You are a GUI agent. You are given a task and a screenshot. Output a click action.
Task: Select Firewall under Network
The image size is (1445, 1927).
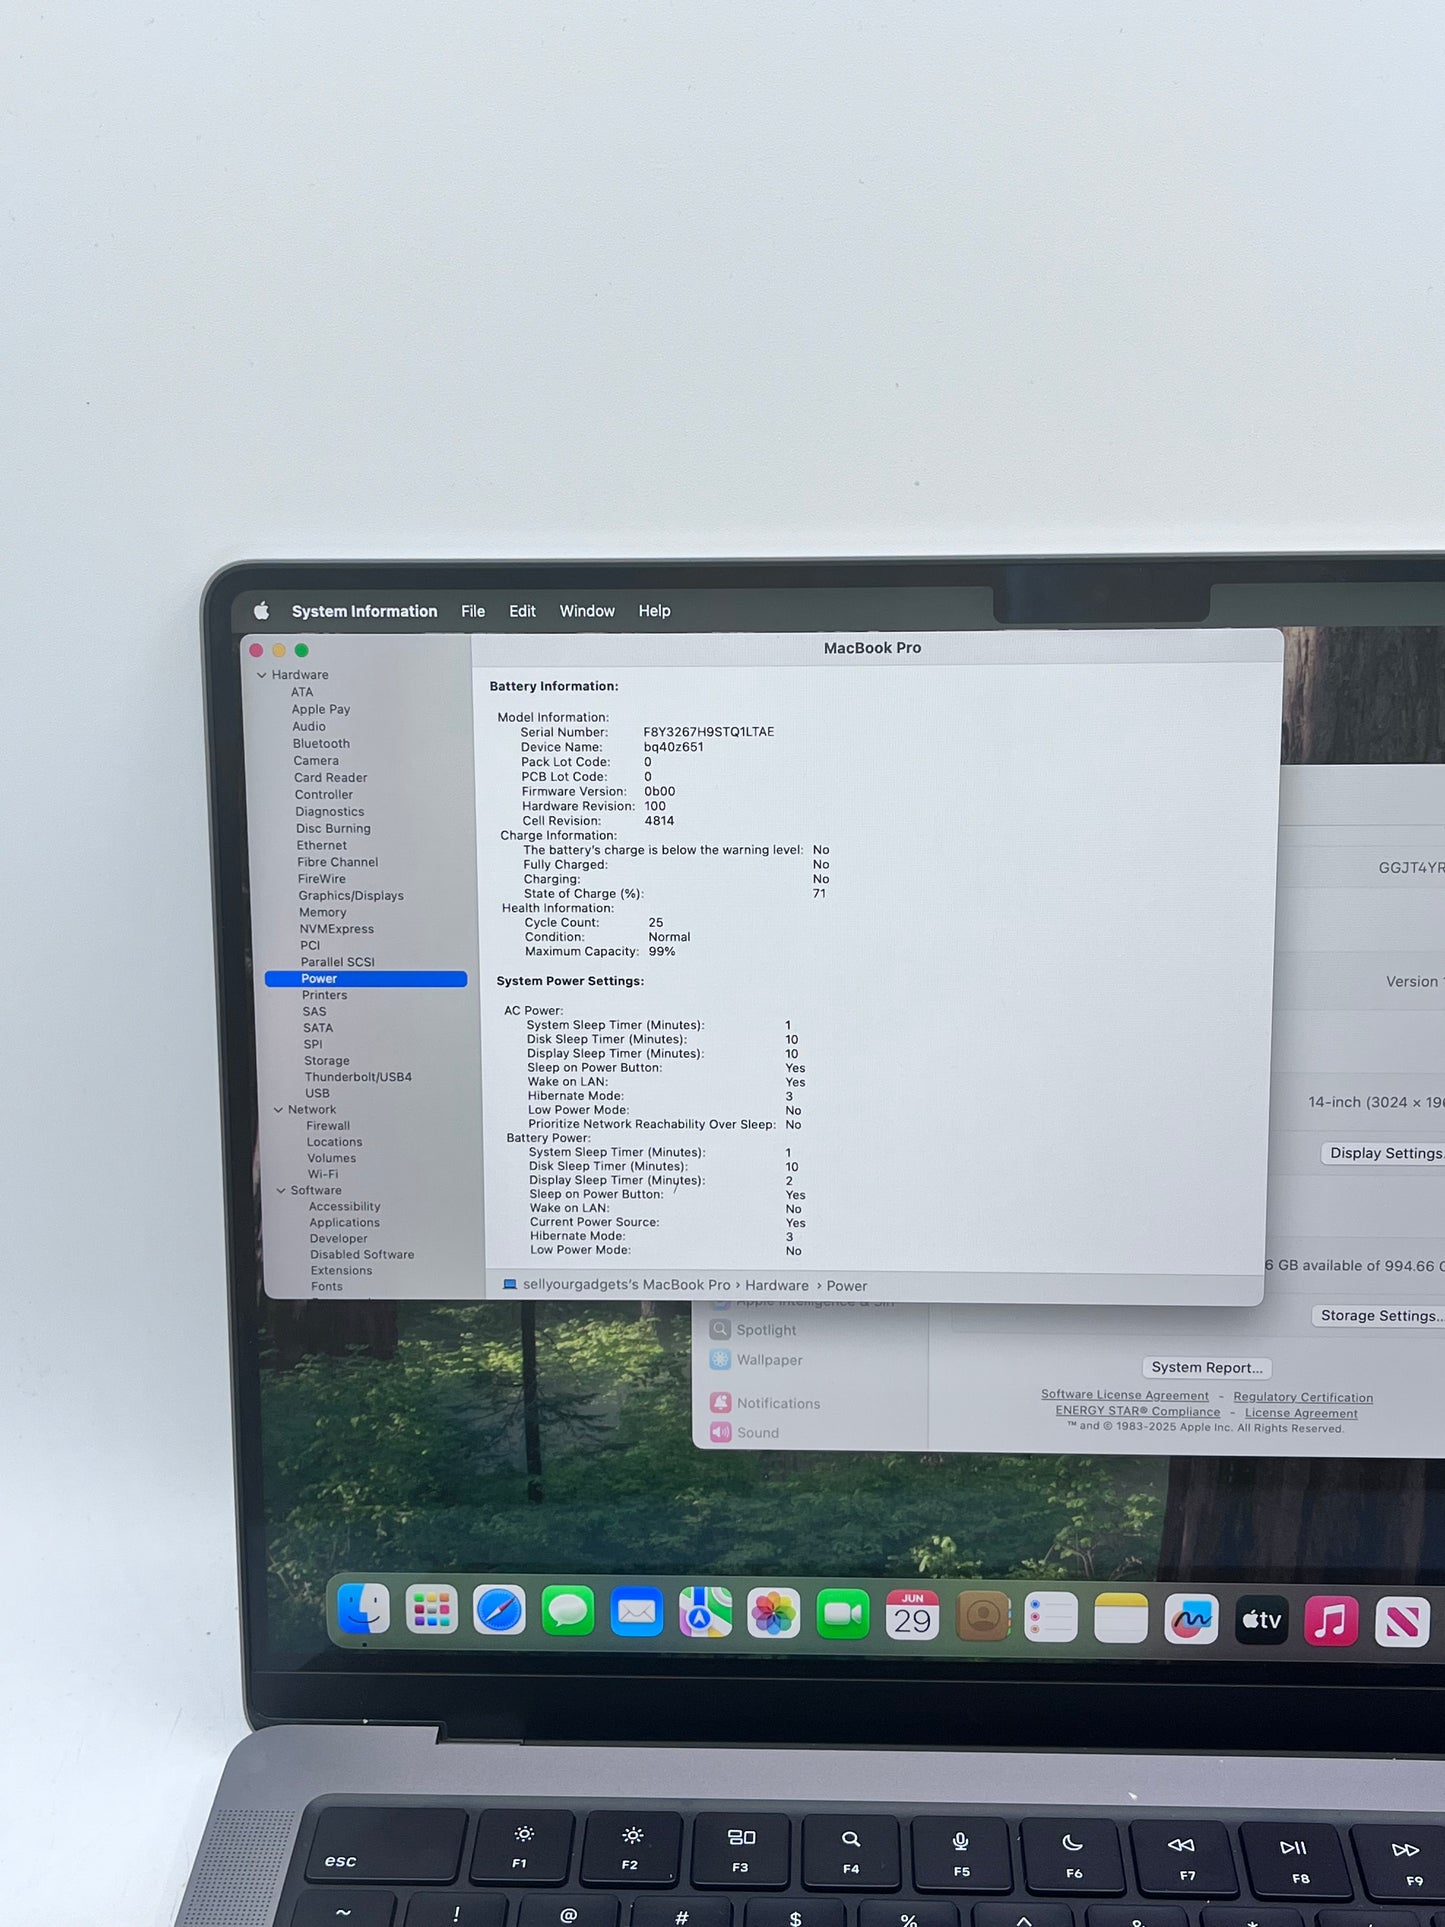pyautogui.click(x=328, y=1126)
